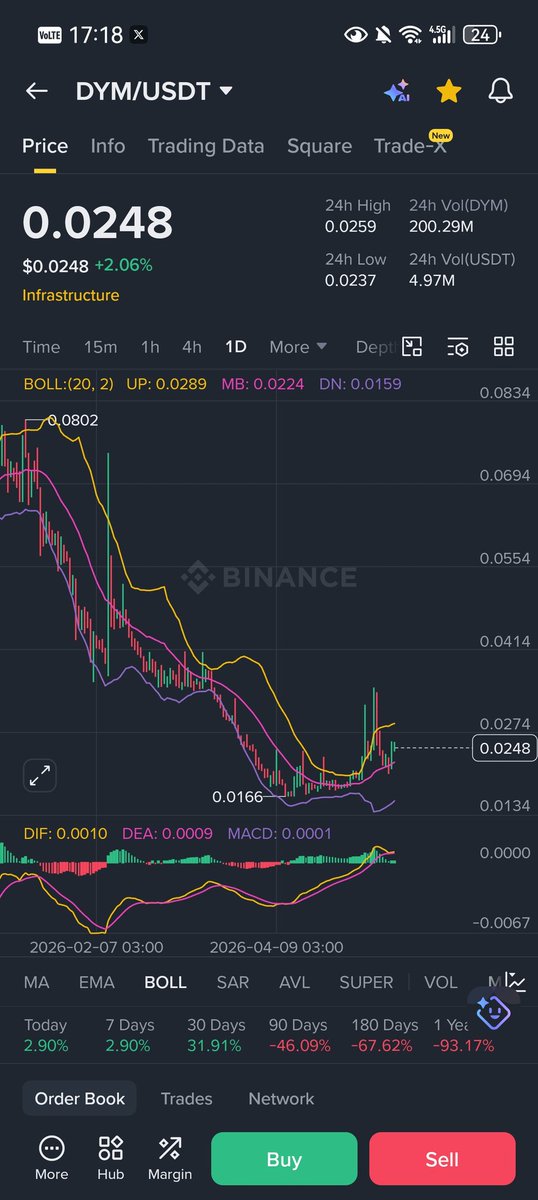Select the SAR indicator
This screenshot has height=1200, width=538.
tap(233, 982)
